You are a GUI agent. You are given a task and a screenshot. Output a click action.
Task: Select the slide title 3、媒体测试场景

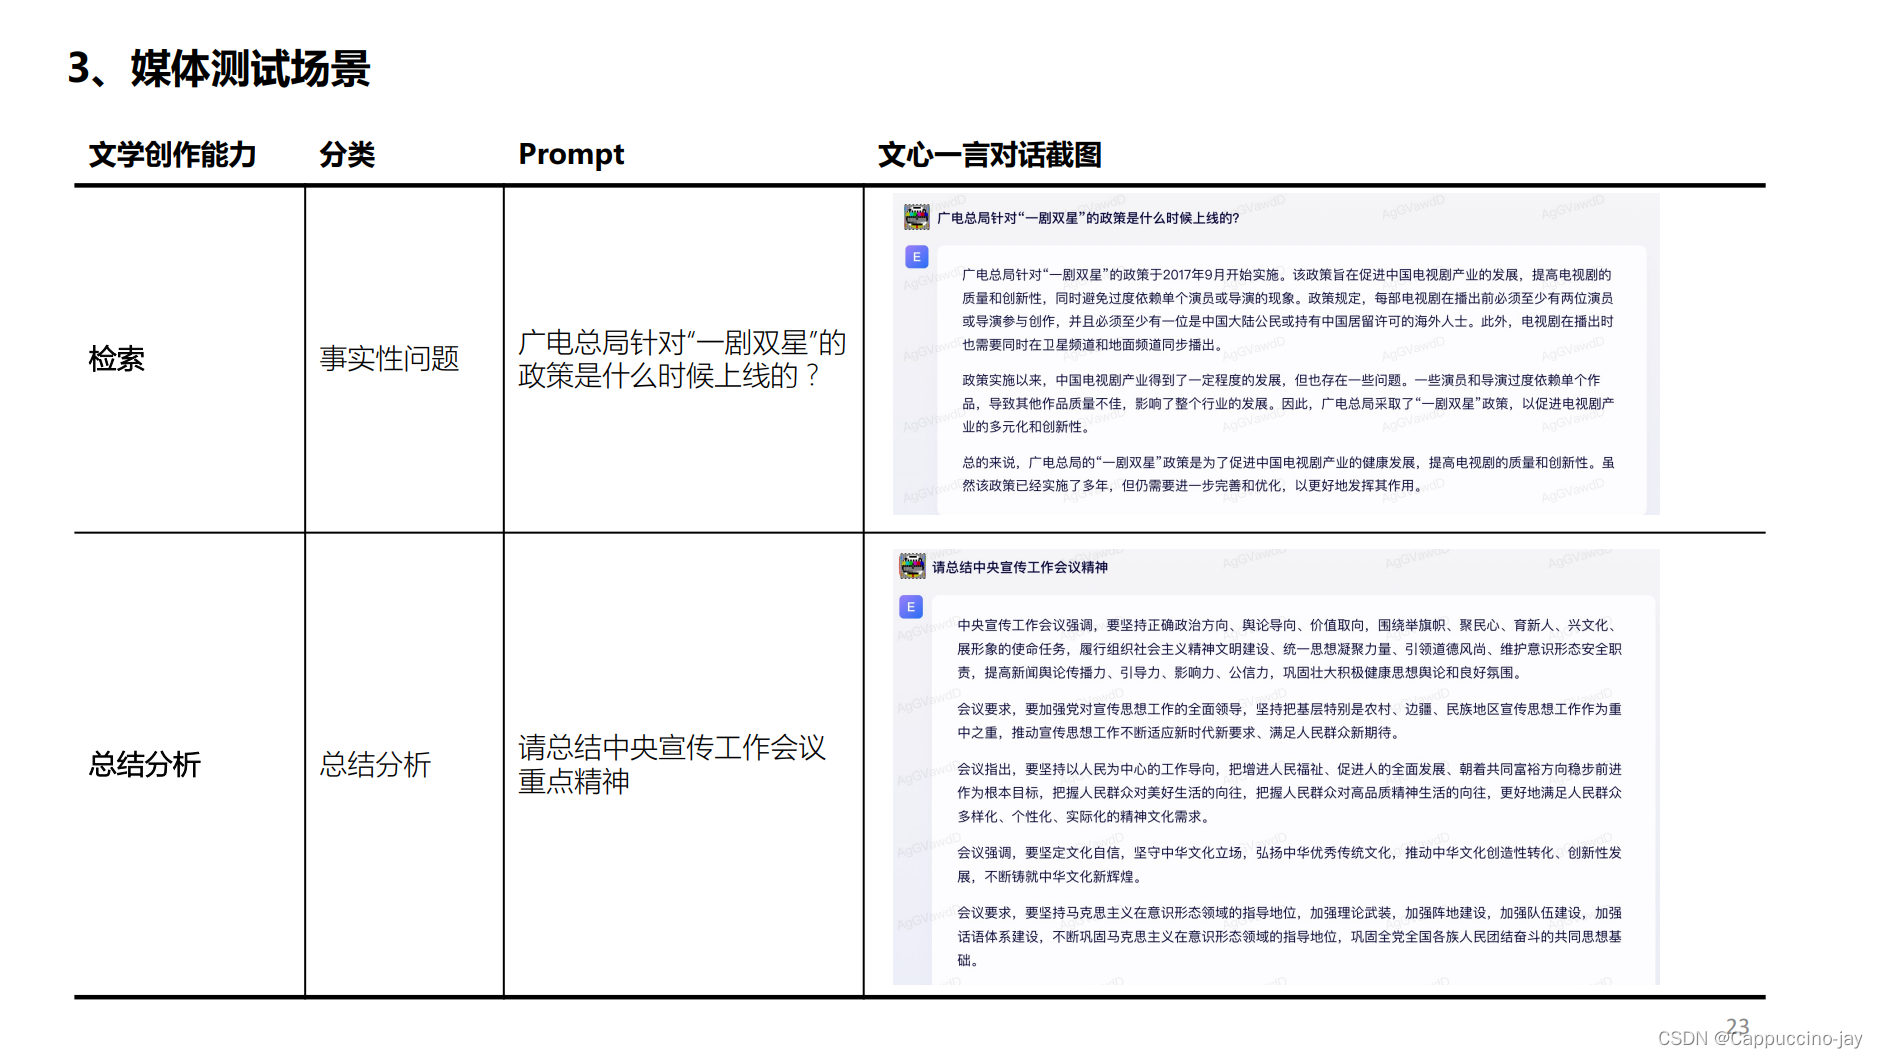pos(219,69)
